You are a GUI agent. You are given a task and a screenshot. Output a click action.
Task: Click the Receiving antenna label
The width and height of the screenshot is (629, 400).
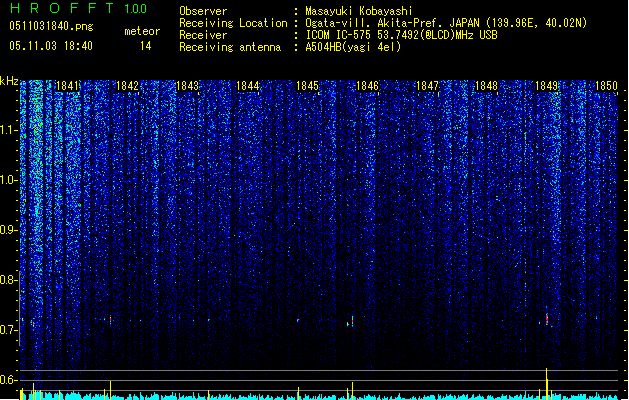pos(230,47)
